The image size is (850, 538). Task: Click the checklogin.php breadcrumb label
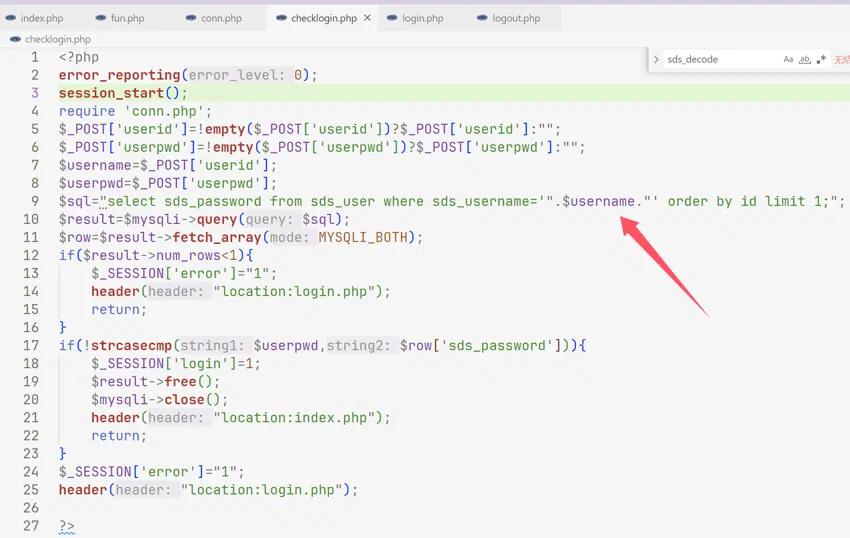tap(58, 39)
